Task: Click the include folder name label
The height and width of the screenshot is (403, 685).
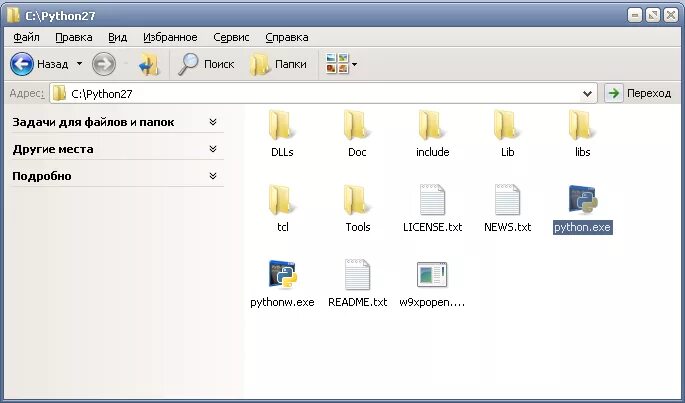Action: click(x=432, y=152)
